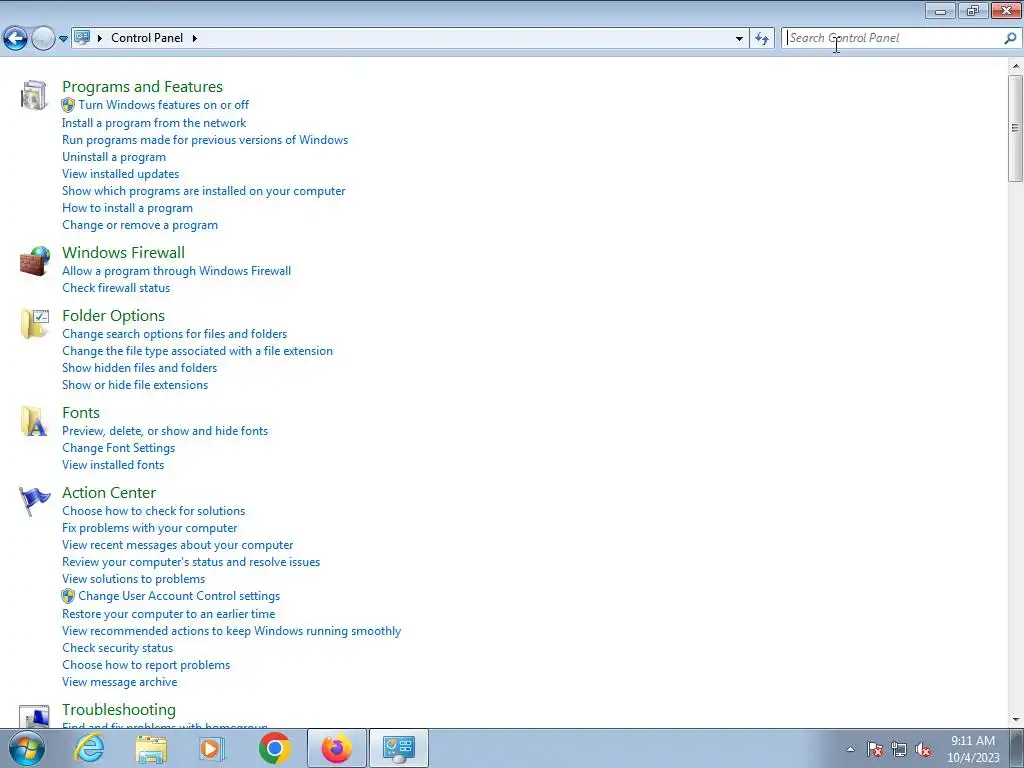Click the Troubleshooting monitor icon
The image size is (1024, 768).
click(x=34, y=716)
